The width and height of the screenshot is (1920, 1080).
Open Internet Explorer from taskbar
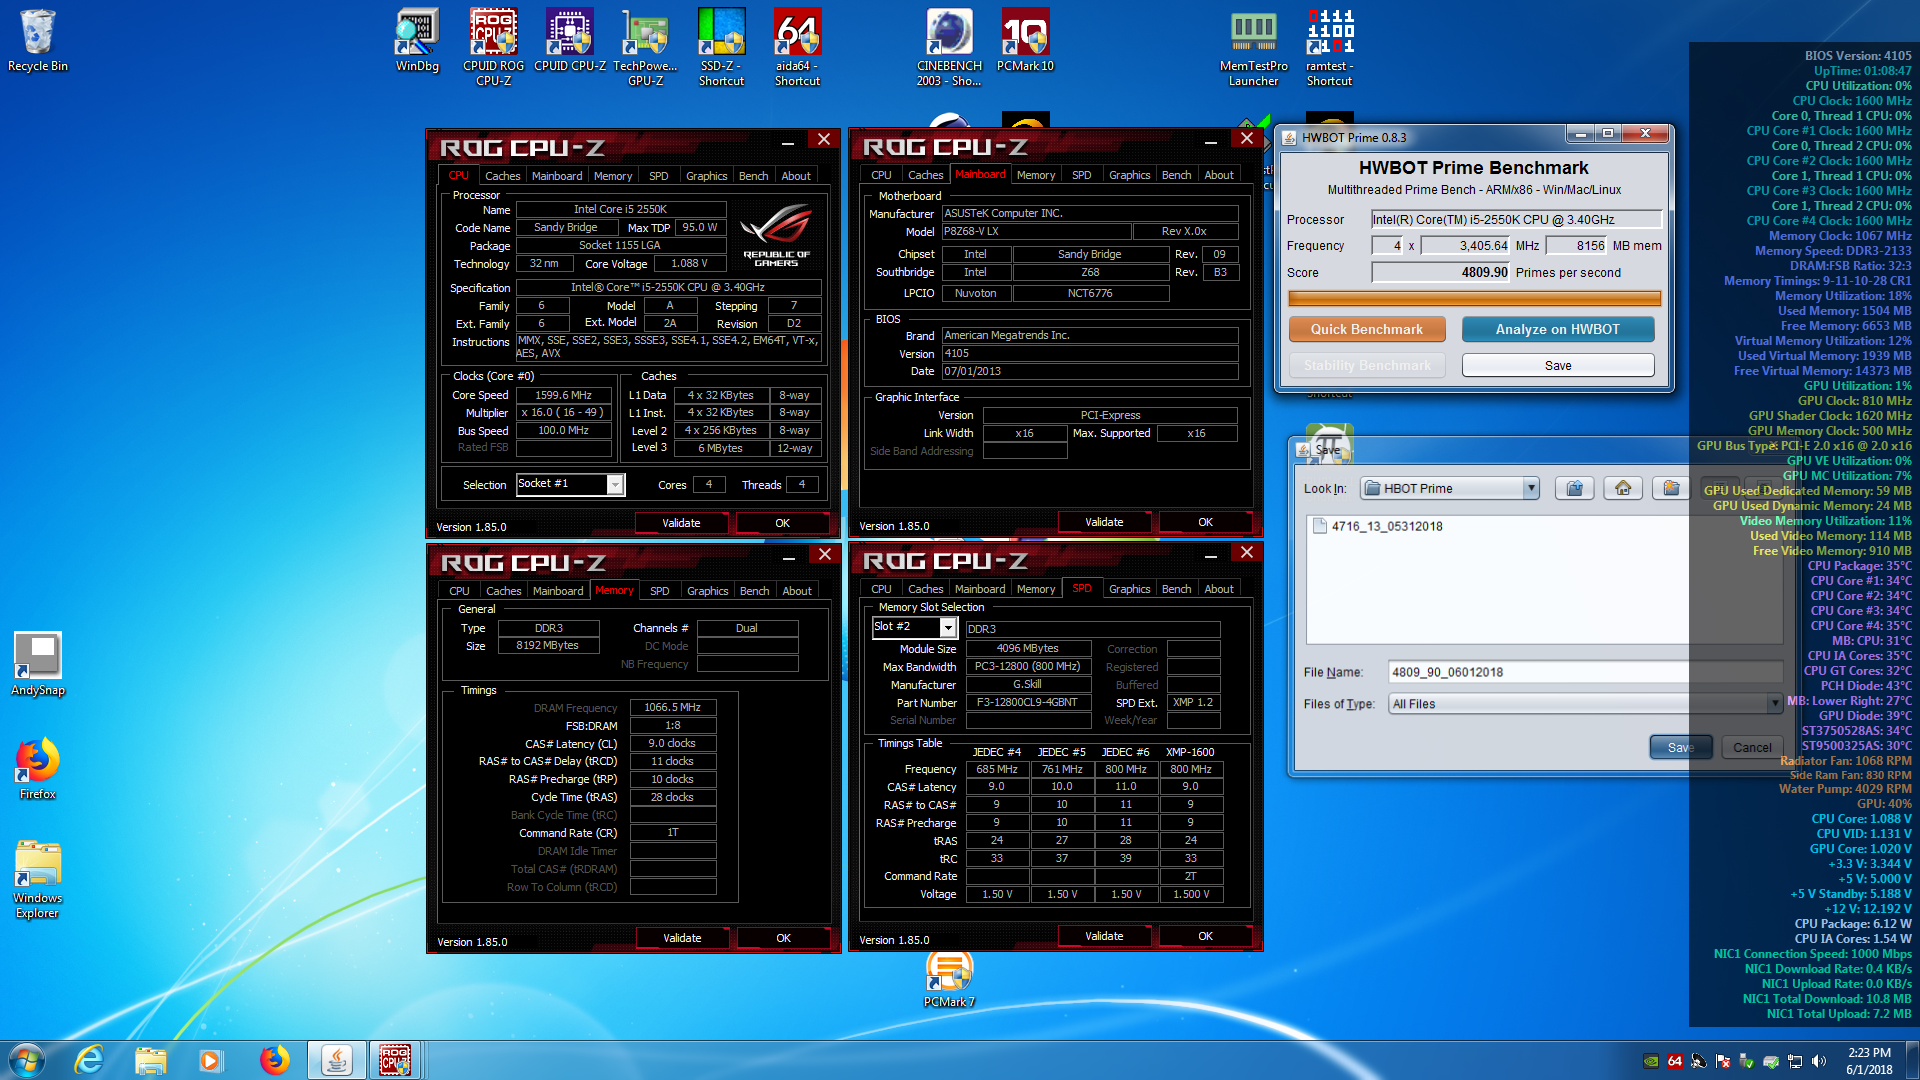pos(90,1060)
